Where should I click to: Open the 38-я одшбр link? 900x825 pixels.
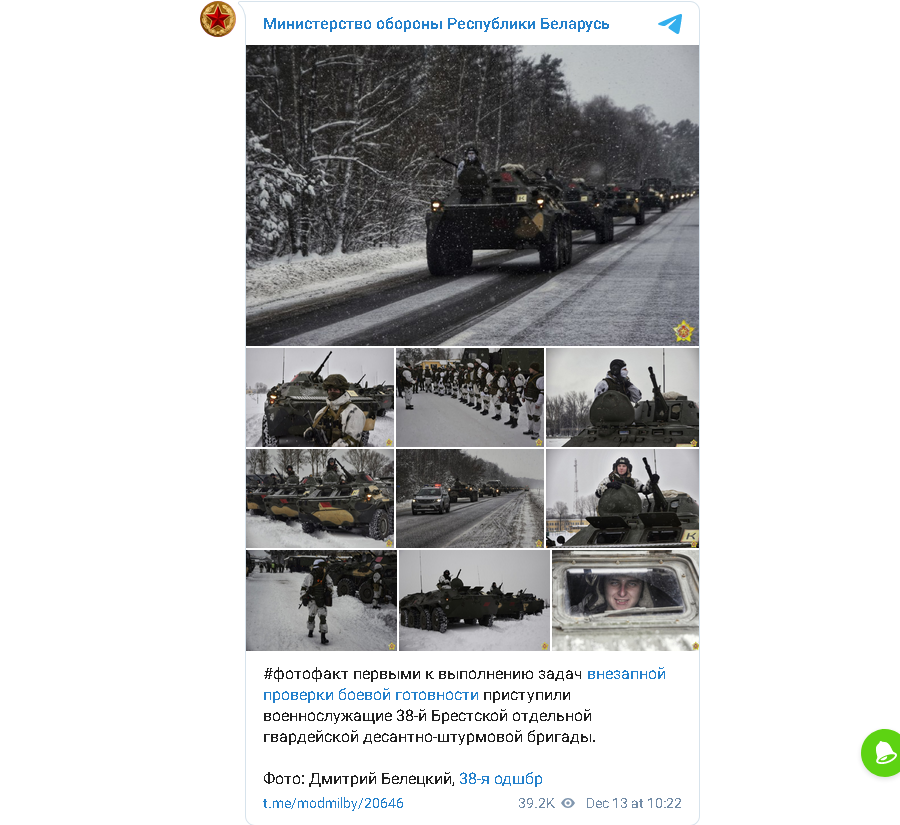(x=501, y=779)
